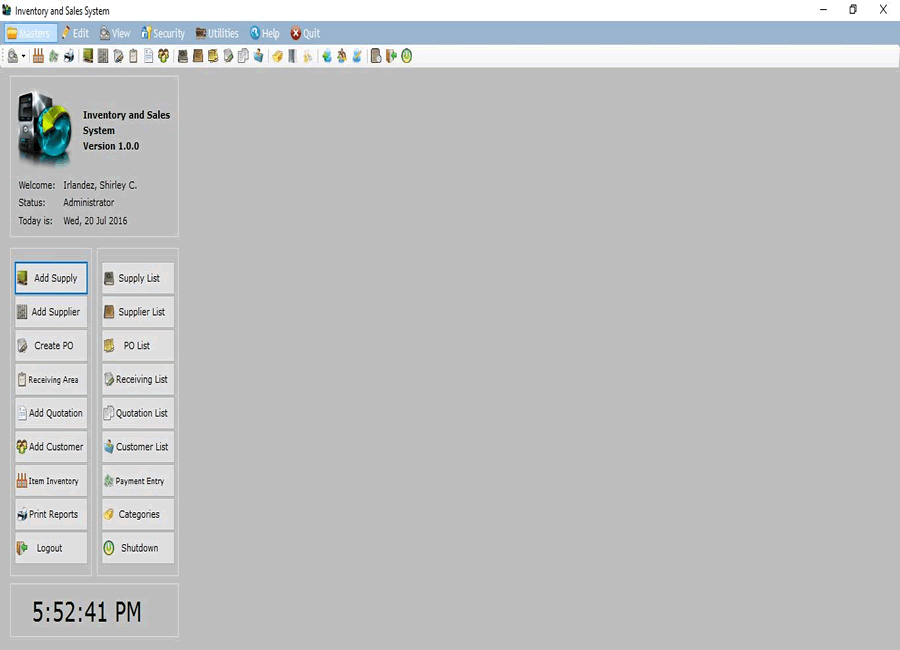Expand the View menu
This screenshot has height=650, width=900.
(x=115, y=33)
